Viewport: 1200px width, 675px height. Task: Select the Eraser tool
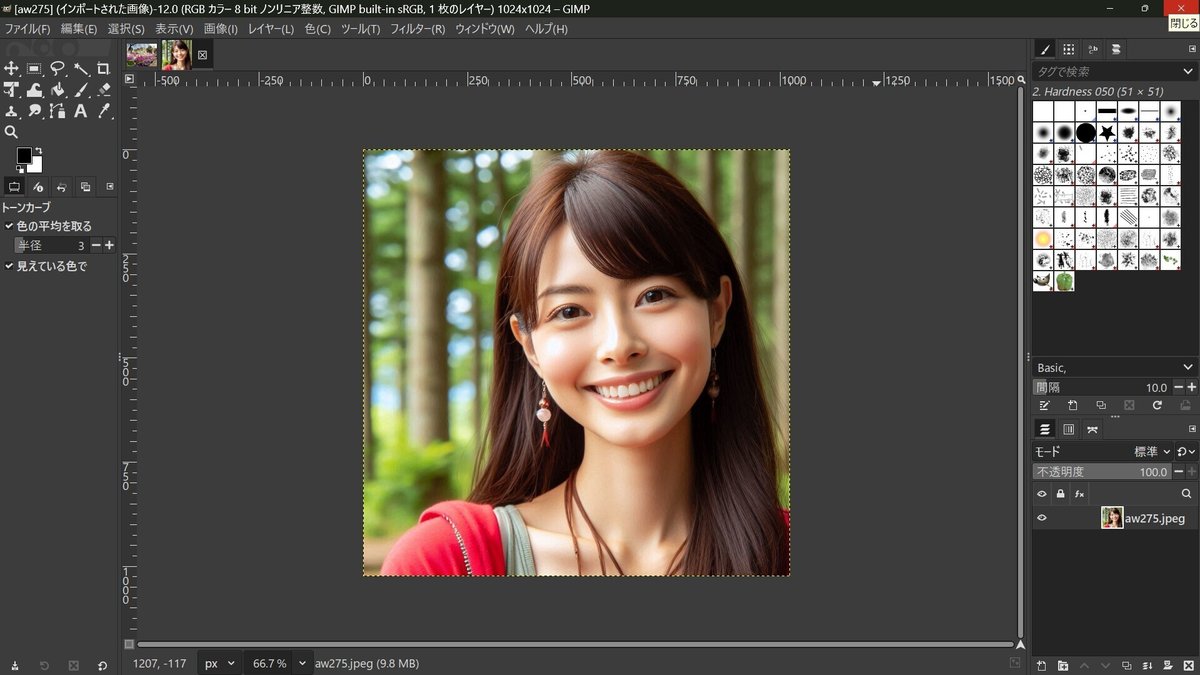pyautogui.click(x=103, y=90)
